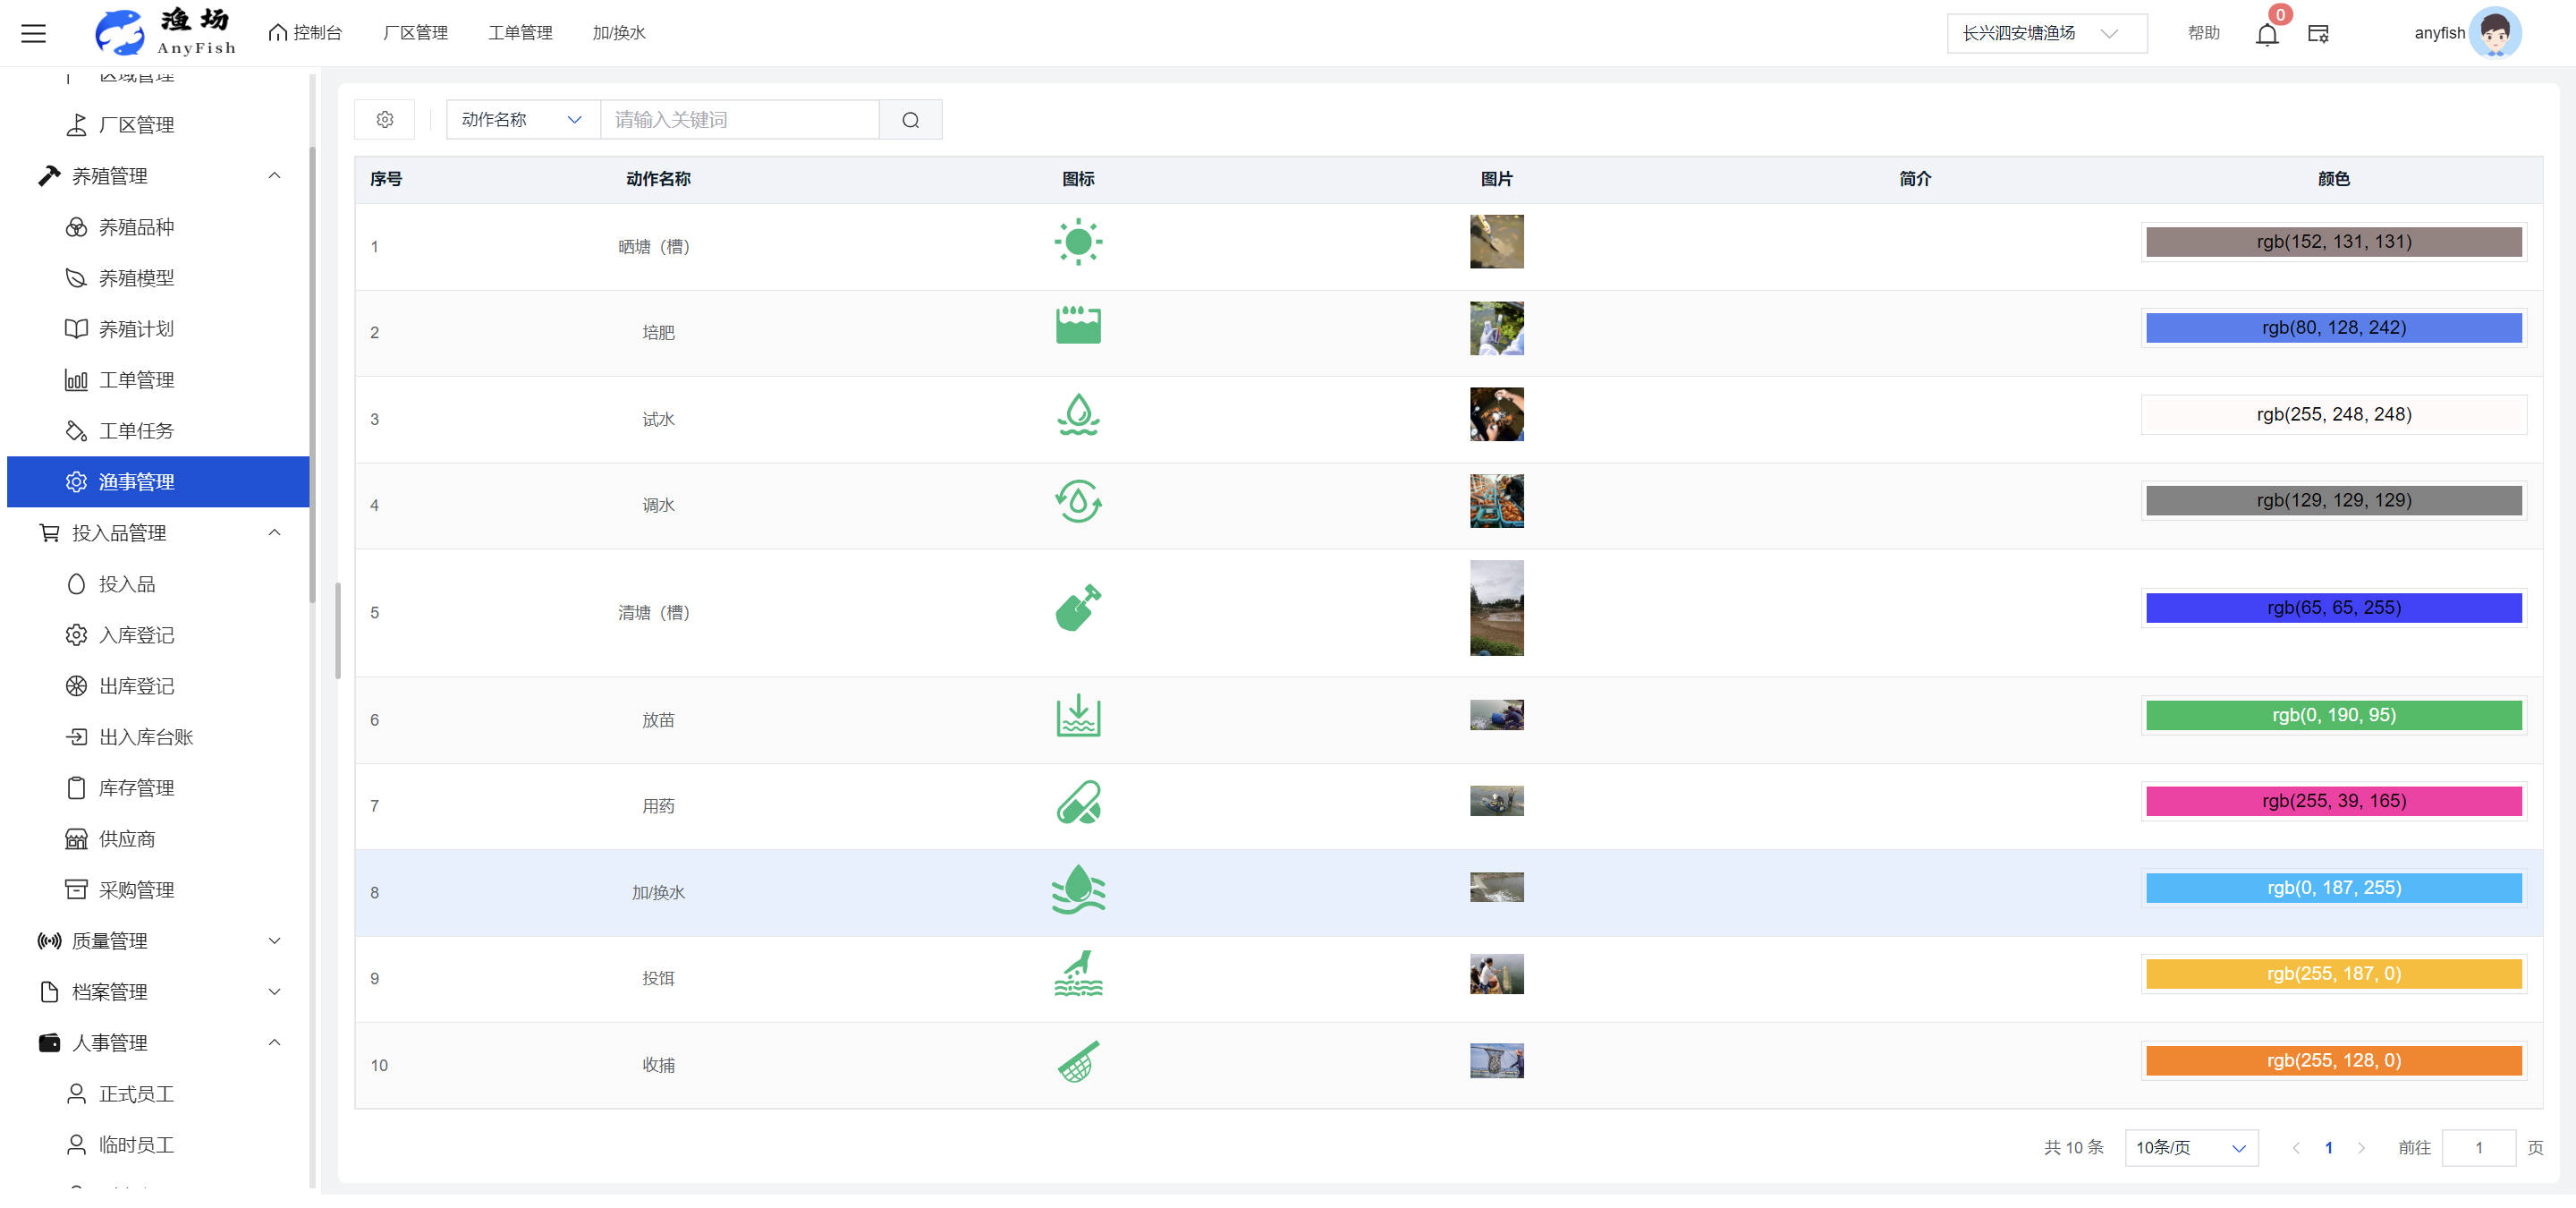The height and width of the screenshot is (1208, 2576).
Task: Click the sun icon for 晒塘（槽）
Action: (1077, 242)
